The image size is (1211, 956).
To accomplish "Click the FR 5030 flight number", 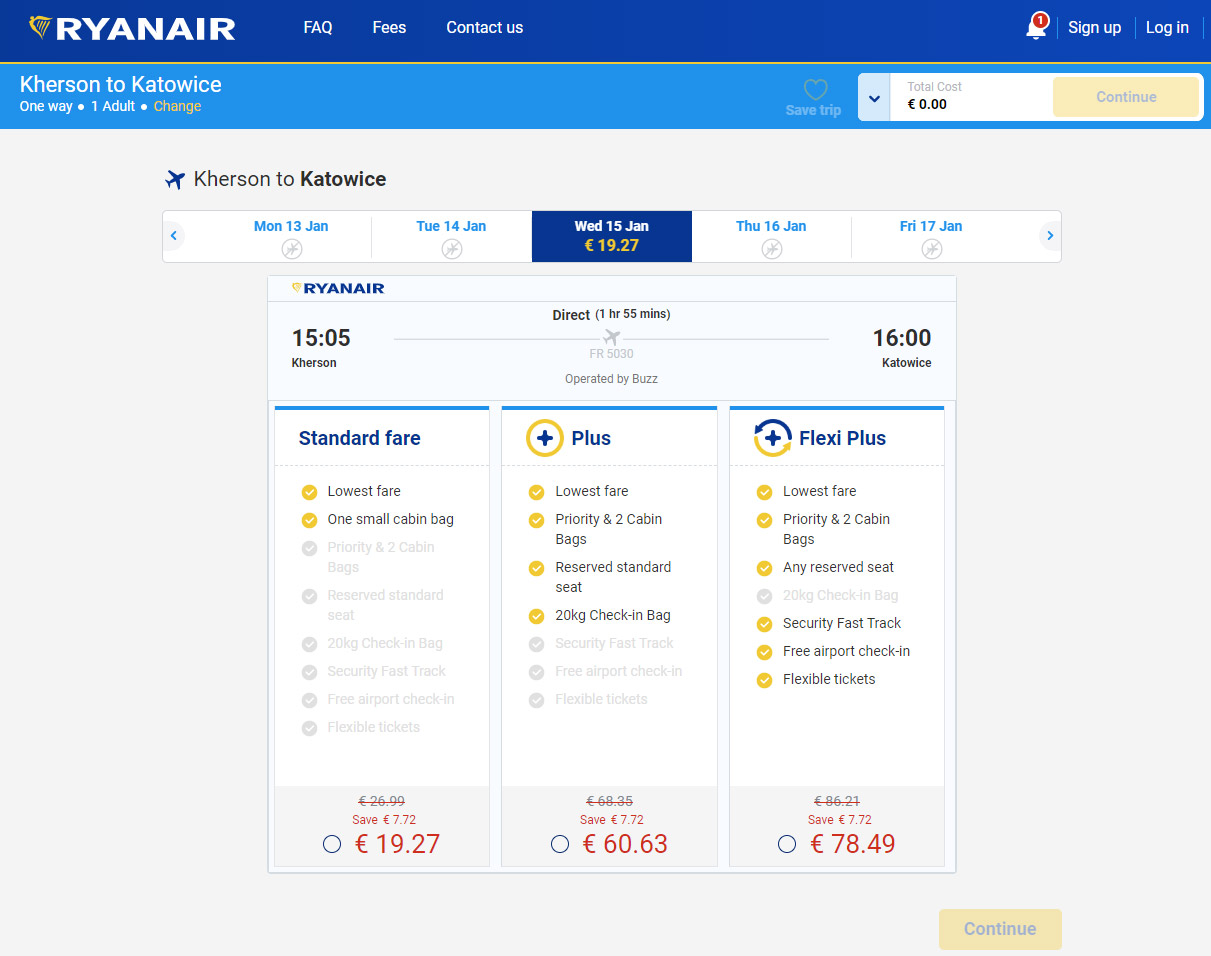I will pyautogui.click(x=611, y=354).
